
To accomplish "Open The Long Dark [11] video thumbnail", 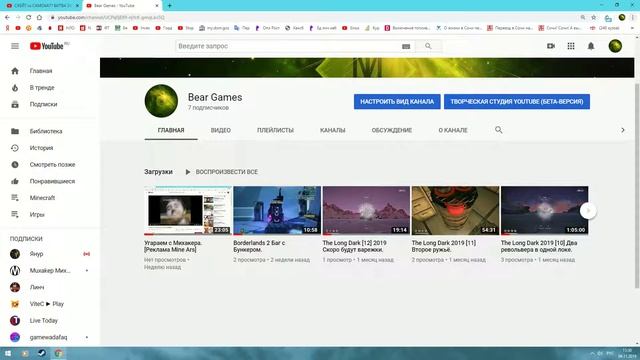I will 456,211.
